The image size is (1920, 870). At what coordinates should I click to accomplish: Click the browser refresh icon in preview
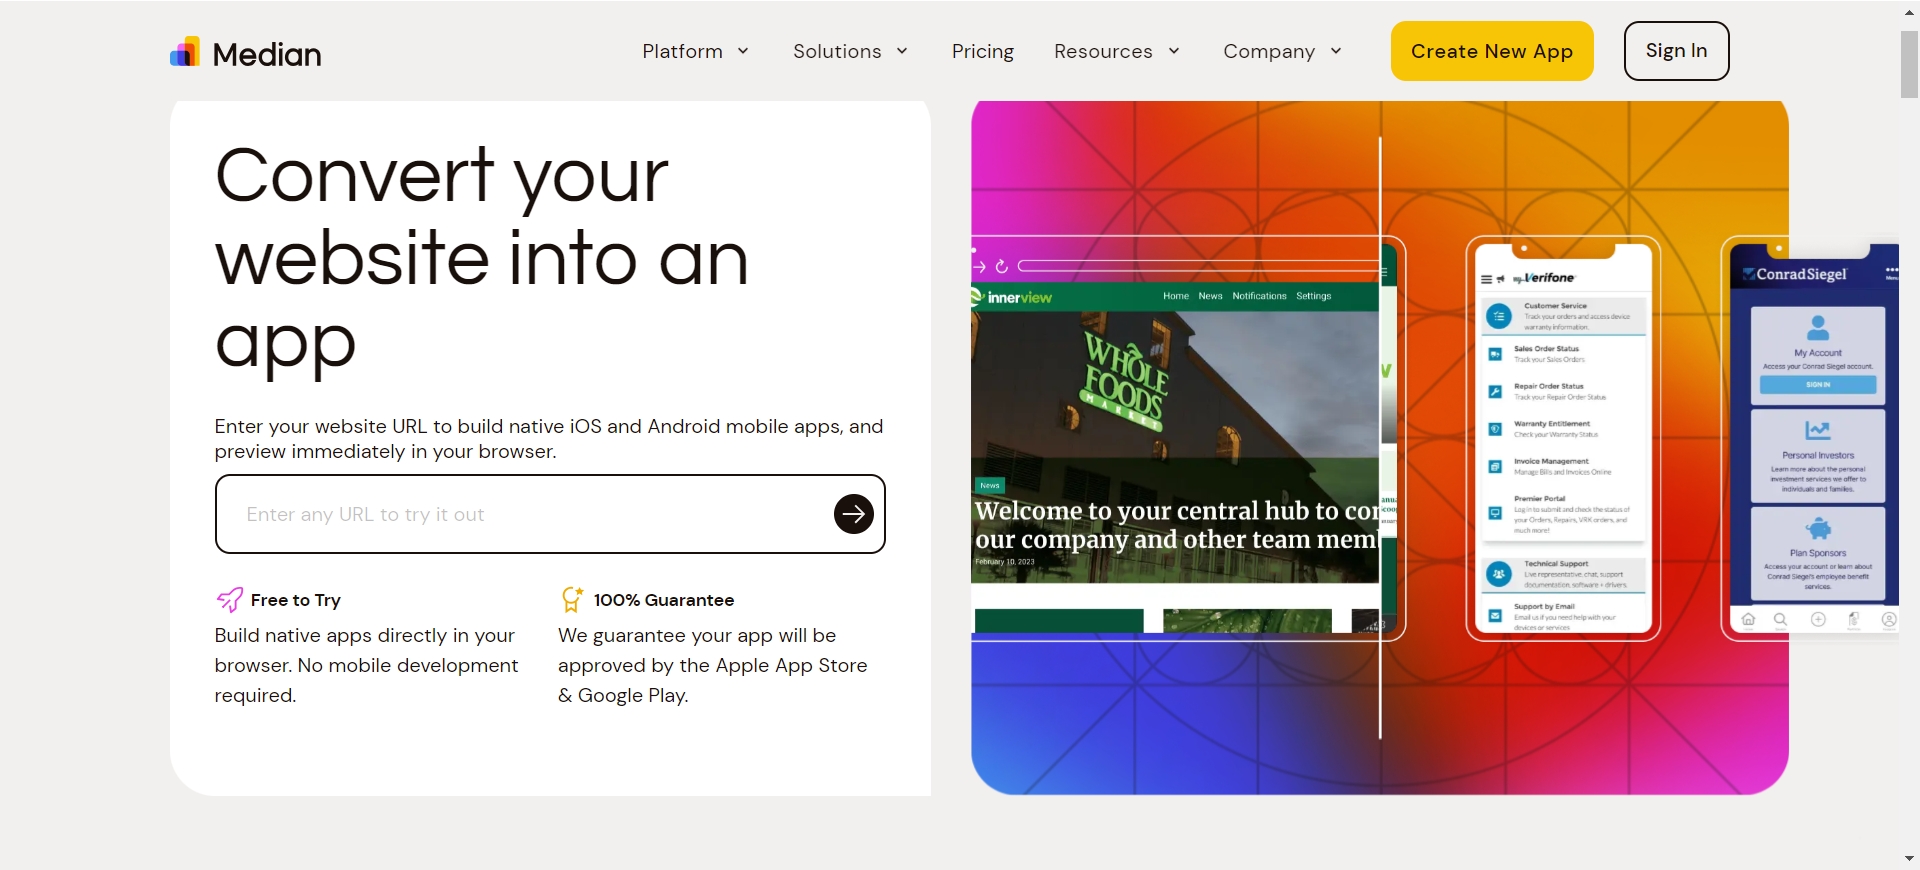click(1001, 266)
